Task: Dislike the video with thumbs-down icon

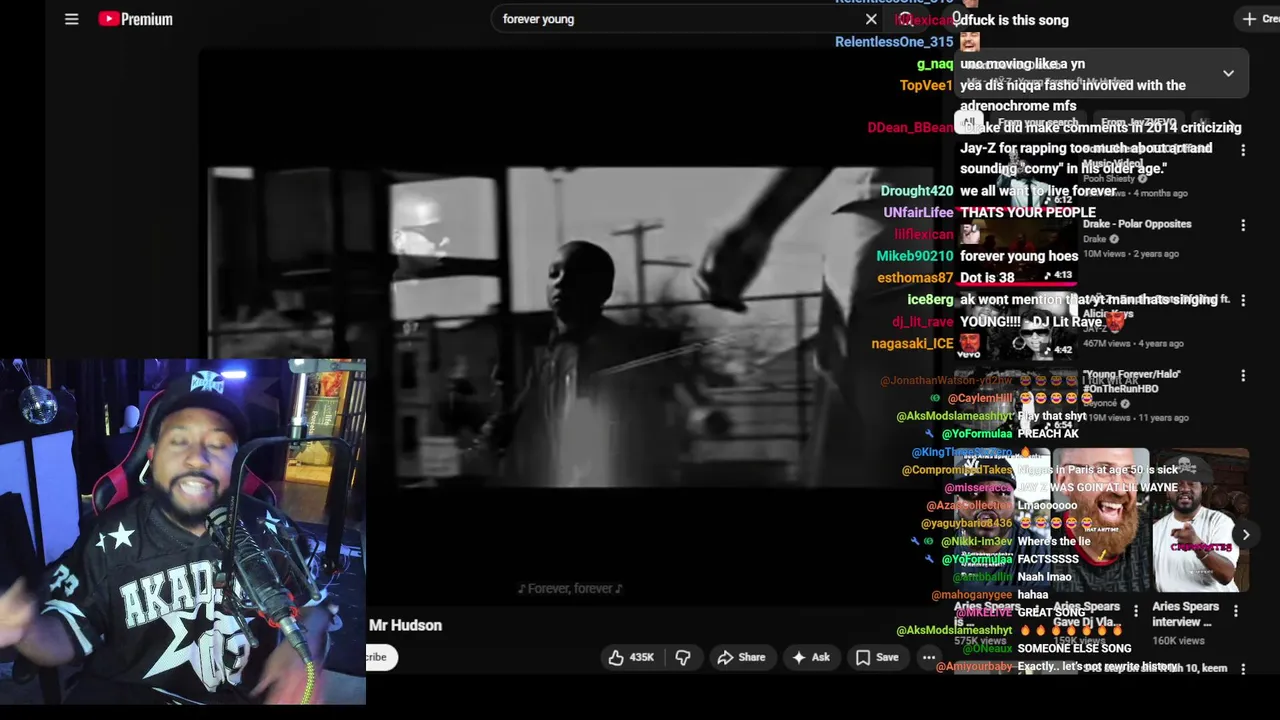Action: point(683,657)
